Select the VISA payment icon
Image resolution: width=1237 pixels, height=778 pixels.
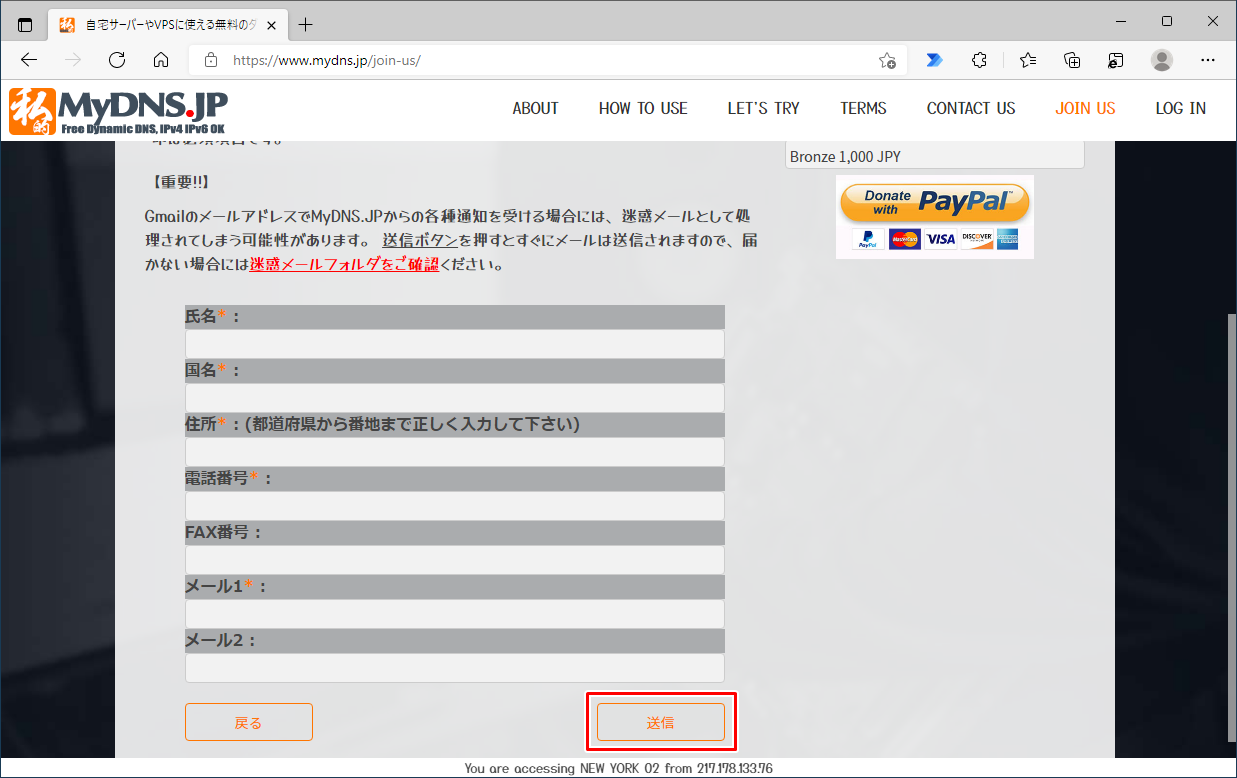click(941, 239)
